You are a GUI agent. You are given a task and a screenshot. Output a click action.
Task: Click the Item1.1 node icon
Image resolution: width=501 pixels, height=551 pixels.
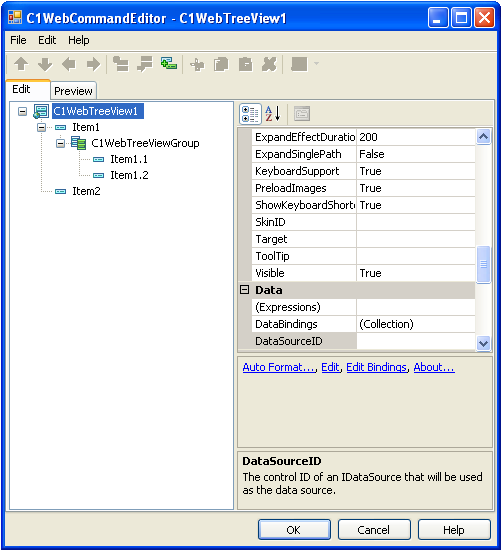[98, 160]
